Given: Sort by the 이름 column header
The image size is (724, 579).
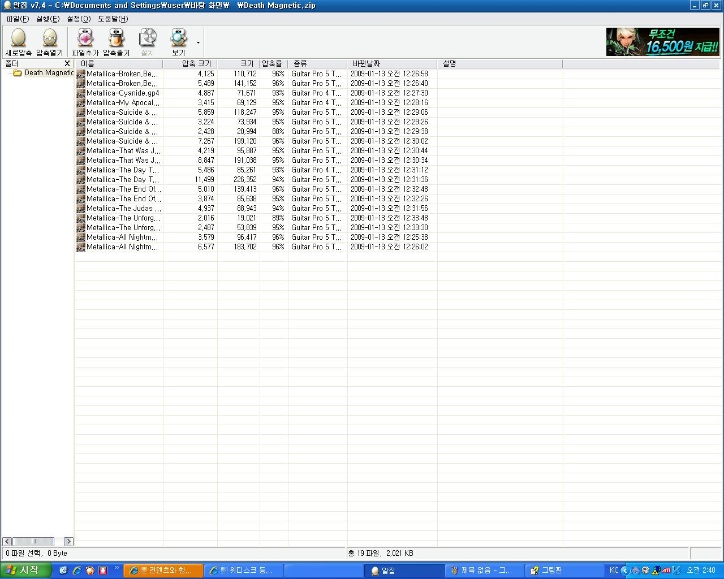Looking at the screenshot, I should coord(119,64).
